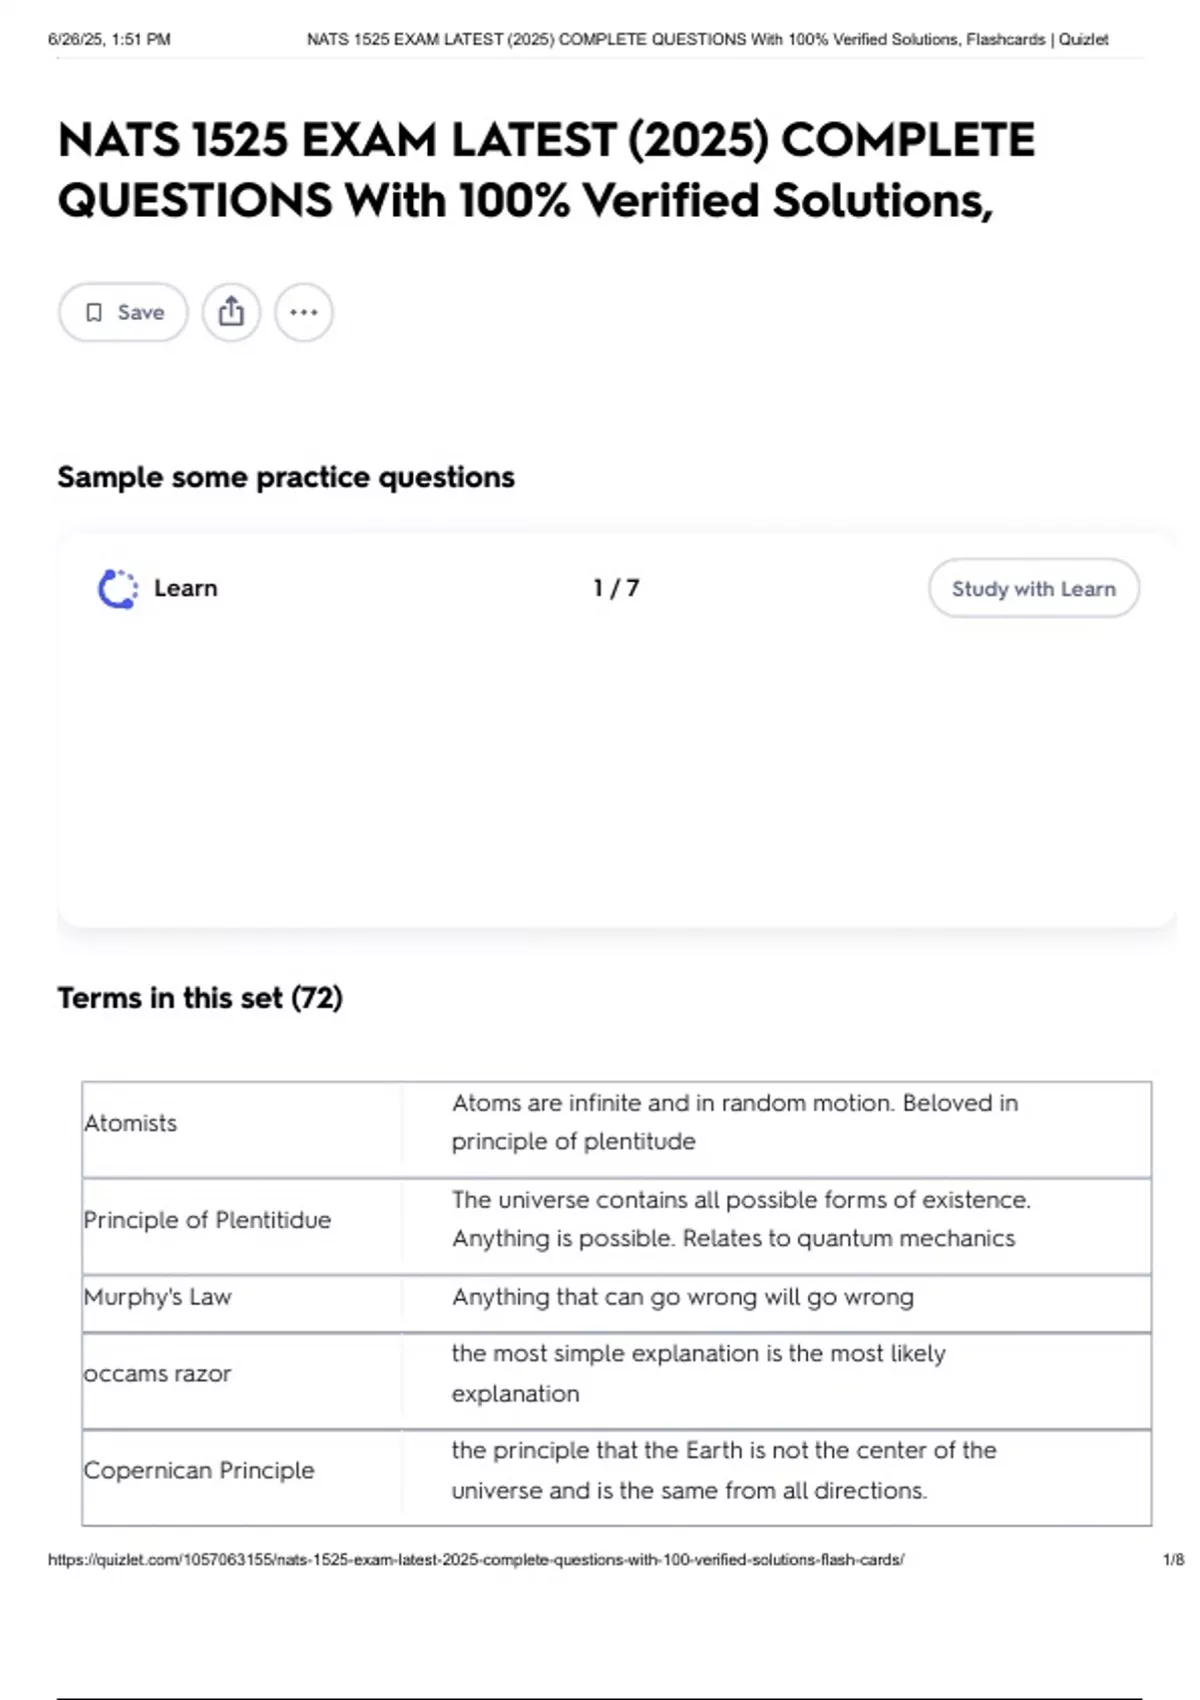The image size is (1200, 1700).
Task: Click the empty practice question card area
Action: (x=616, y=780)
